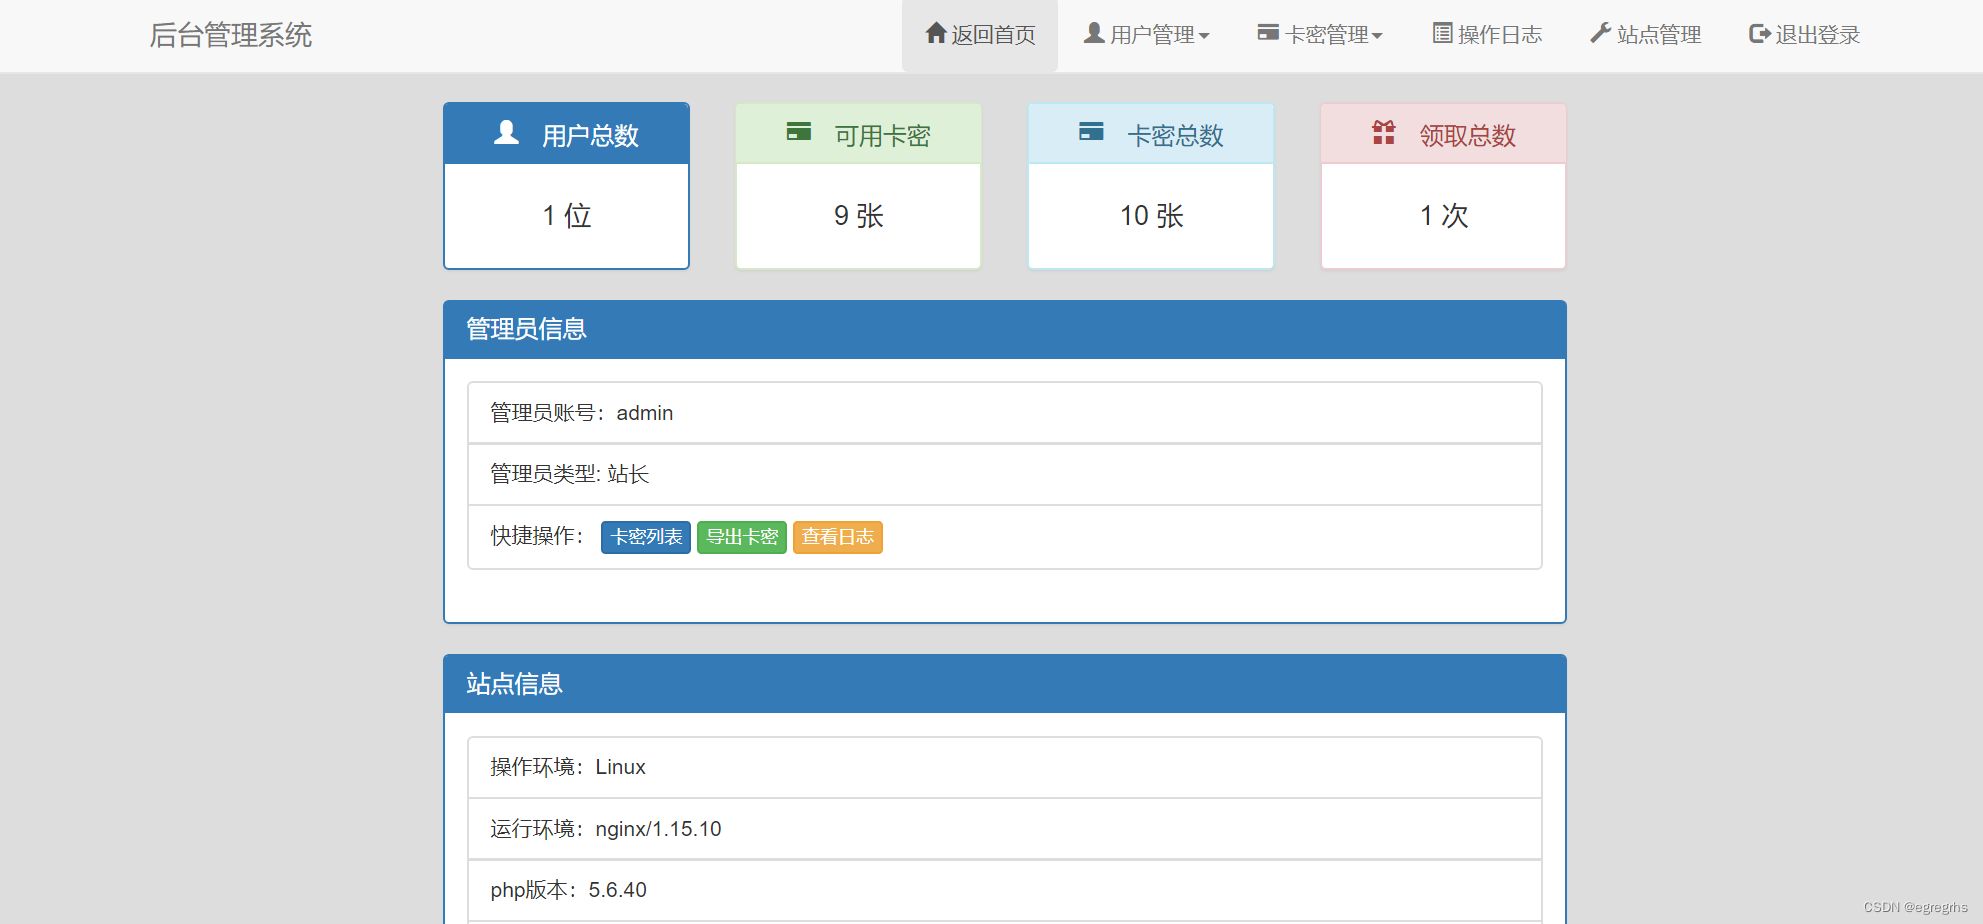
Task: Click the person icon beside 用户管理
Action: [1092, 32]
